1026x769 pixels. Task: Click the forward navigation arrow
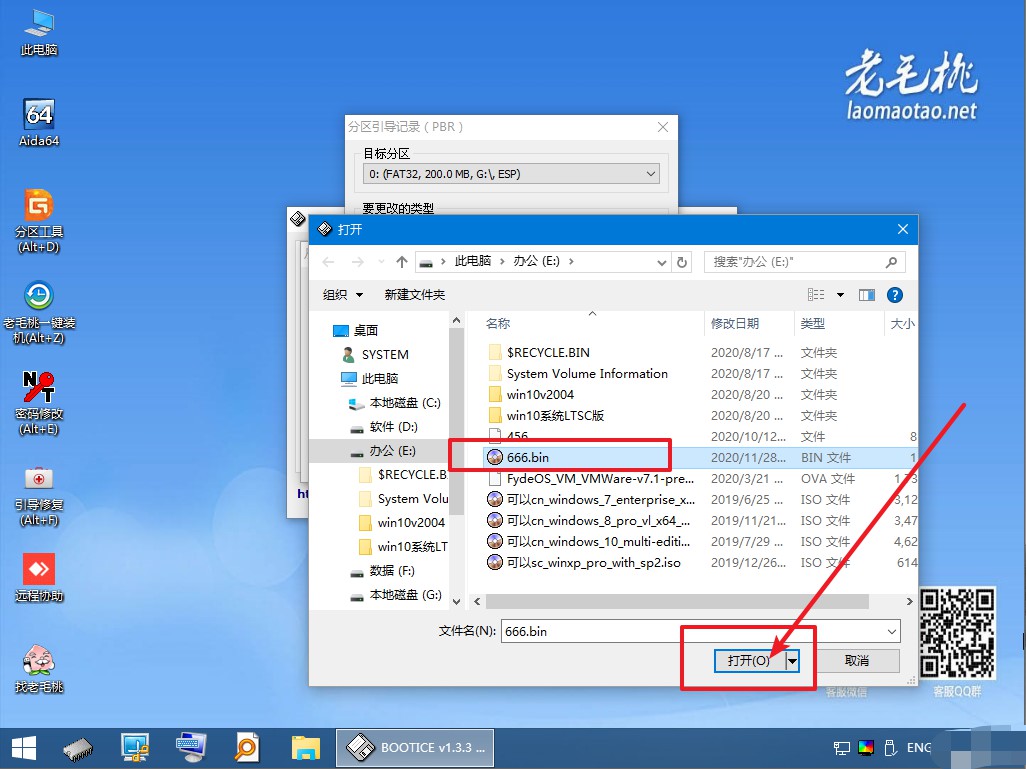pyautogui.click(x=357, y=262)
